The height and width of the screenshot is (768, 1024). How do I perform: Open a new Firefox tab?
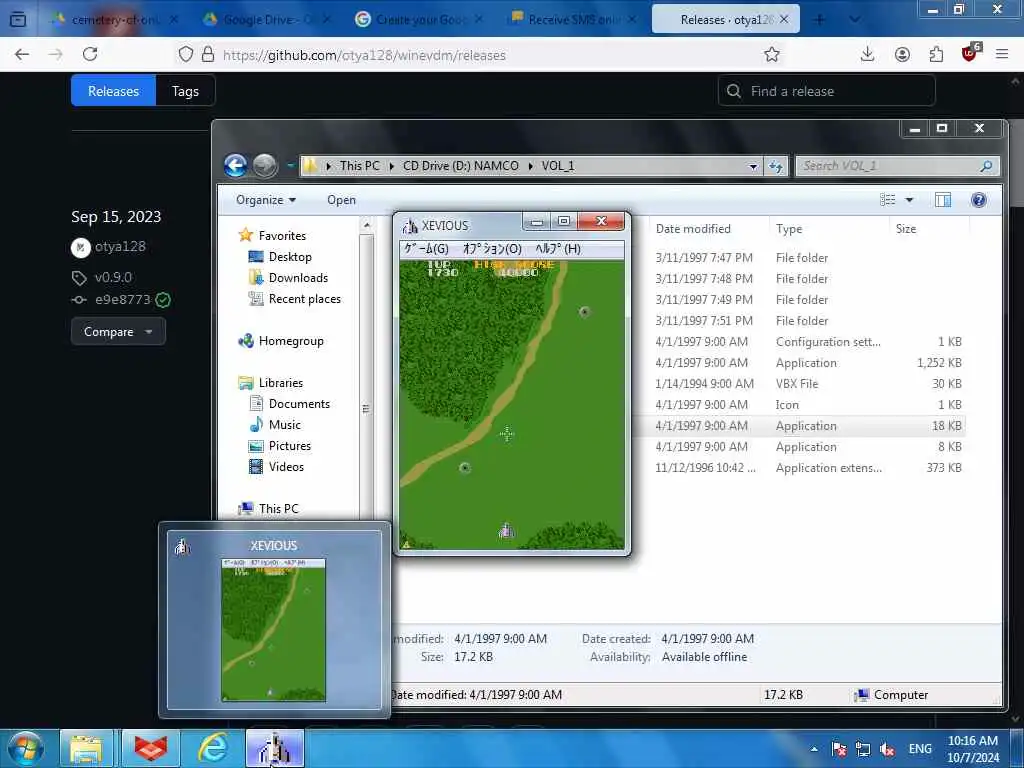(819, 20)
